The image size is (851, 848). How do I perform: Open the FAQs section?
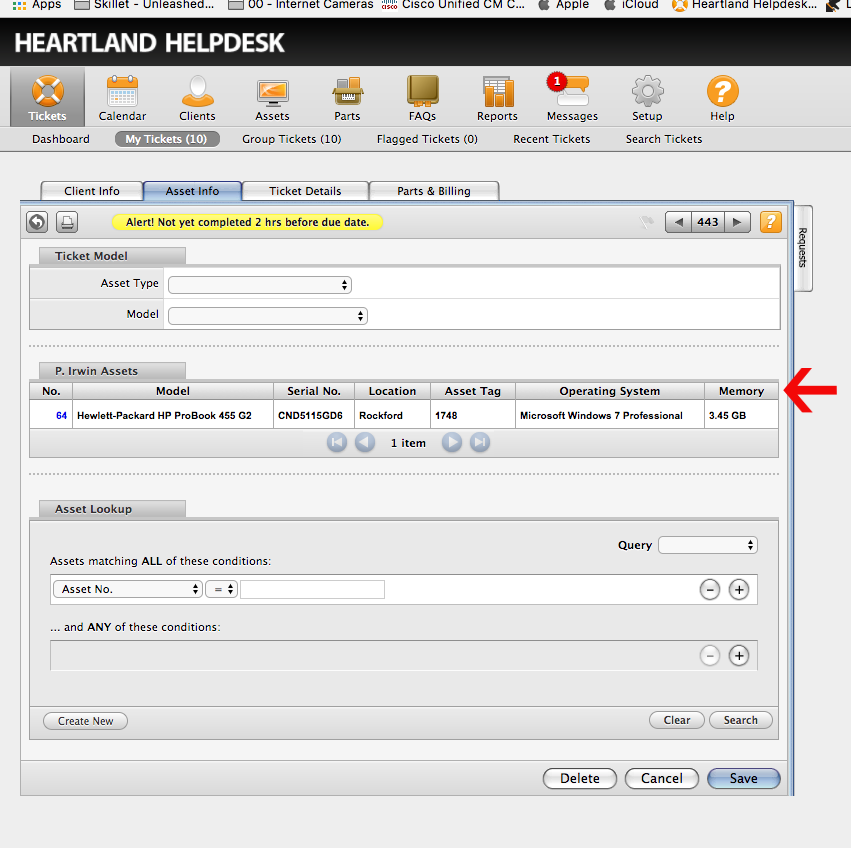(422, 98)
